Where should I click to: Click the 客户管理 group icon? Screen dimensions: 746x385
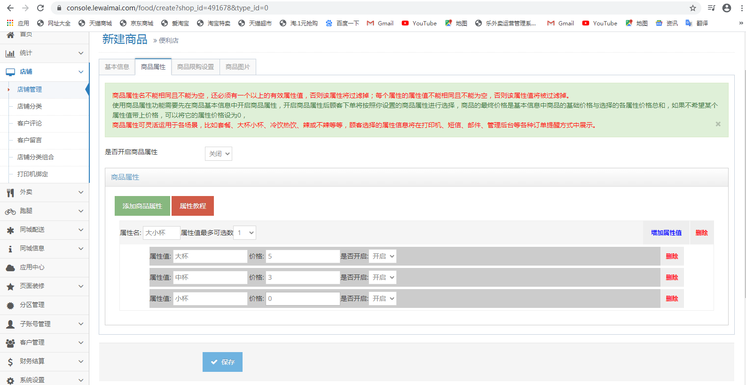pos(10,343)
